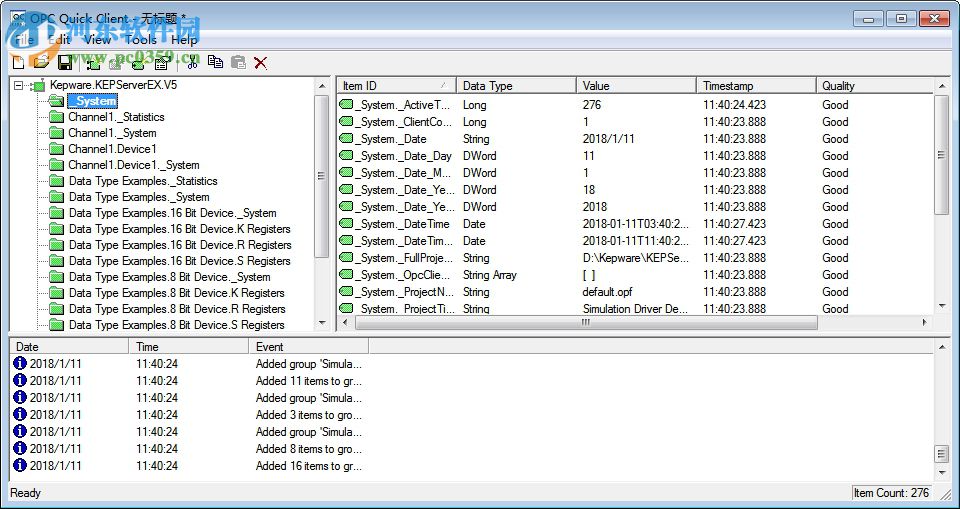Click the value 'default.opf'
The width and height of the screenshot is (960, 509).
point(607,292)
